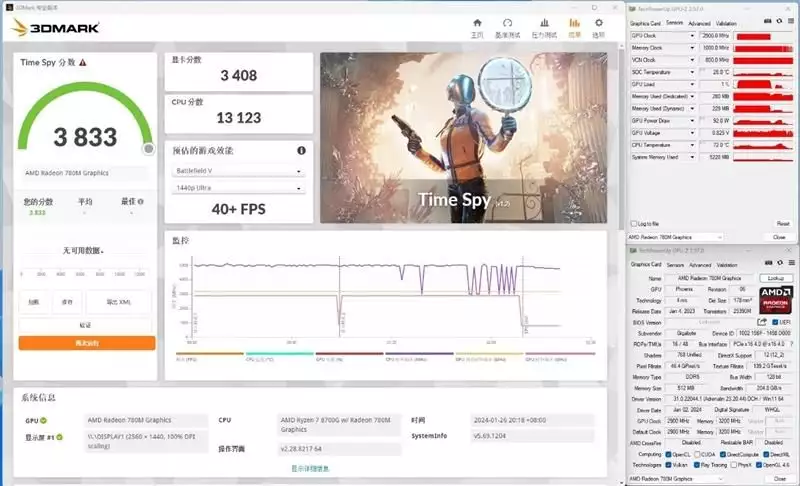Toggle the Ray Tracing checkbox

696,465
